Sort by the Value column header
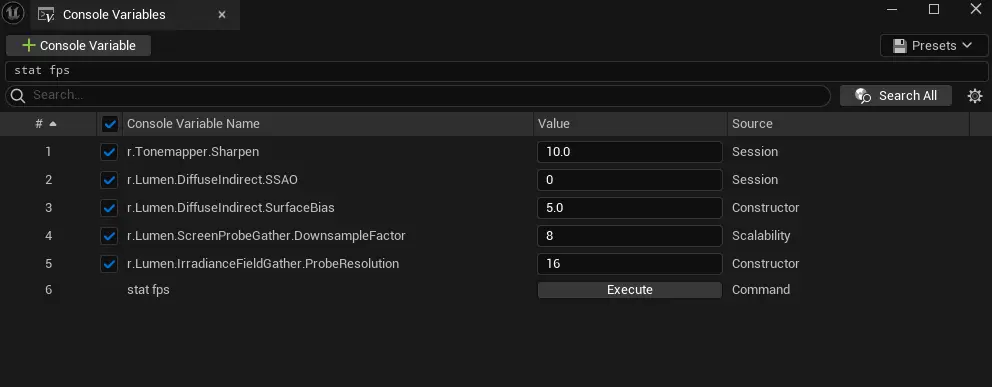The image size is (992, 387). pos(630,124)
